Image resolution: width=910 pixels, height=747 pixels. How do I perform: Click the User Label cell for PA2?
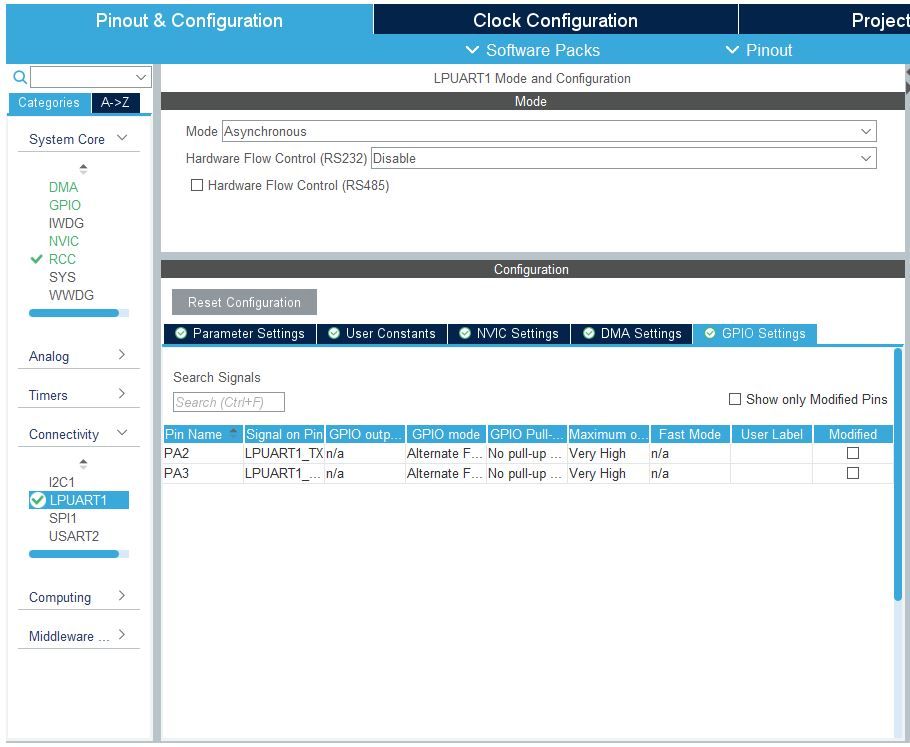(x=771, y=453)
